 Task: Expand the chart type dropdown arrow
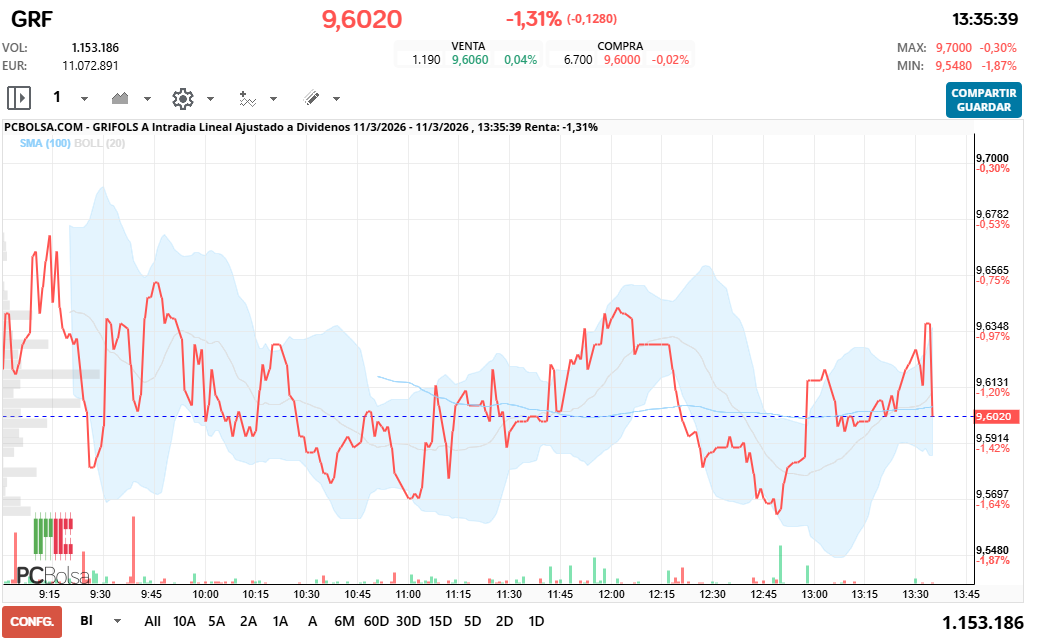tap(147, 99)
